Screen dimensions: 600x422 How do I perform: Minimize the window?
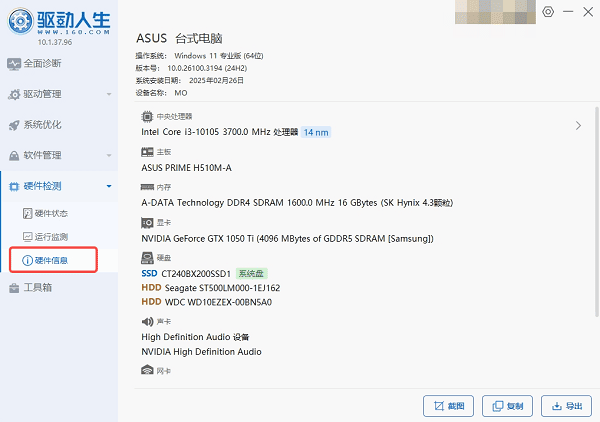pos(568,12)
